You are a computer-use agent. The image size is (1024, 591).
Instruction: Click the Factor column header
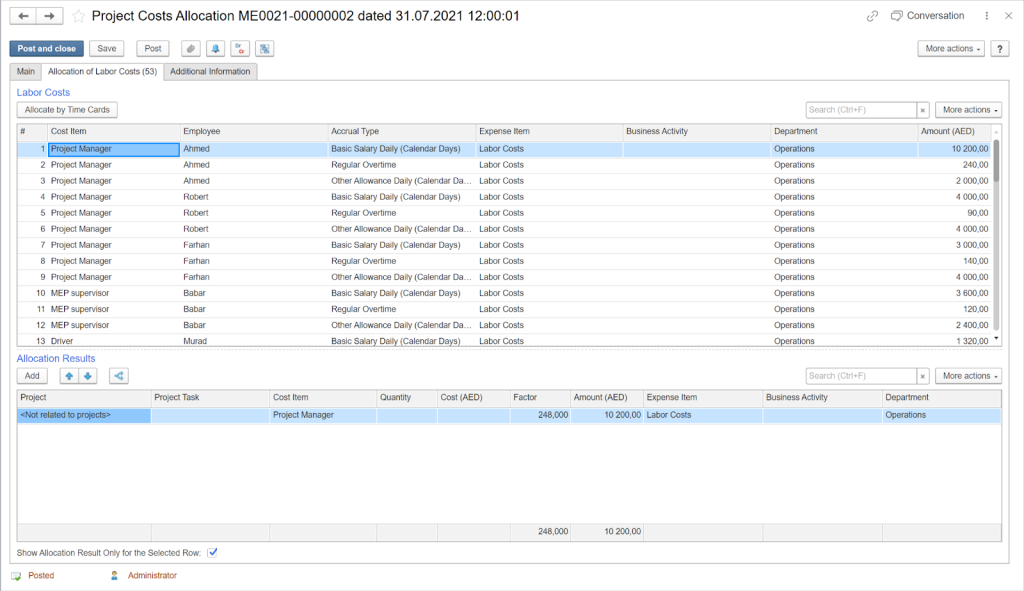(540, 397)
